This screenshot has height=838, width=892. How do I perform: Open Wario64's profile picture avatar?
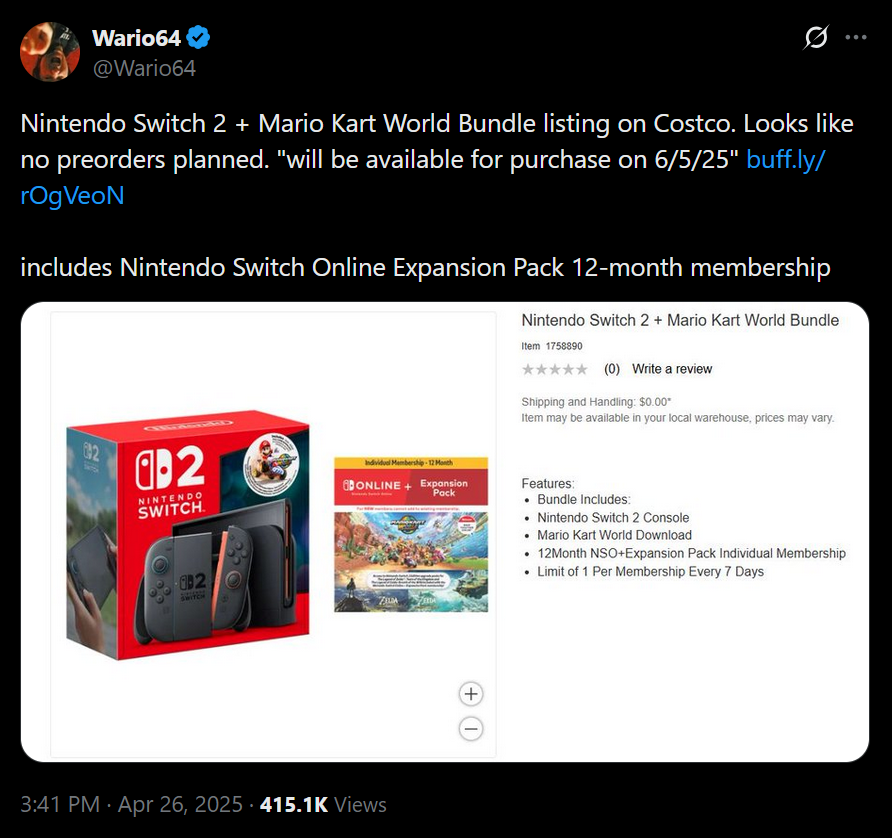[49, 52]
